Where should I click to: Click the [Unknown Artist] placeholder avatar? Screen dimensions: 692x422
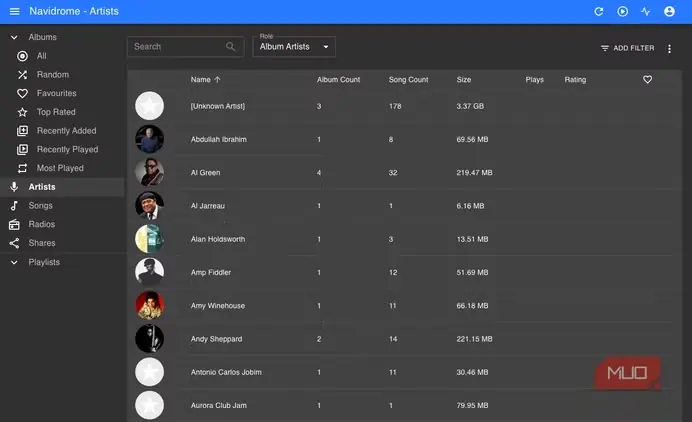(149, 106)
